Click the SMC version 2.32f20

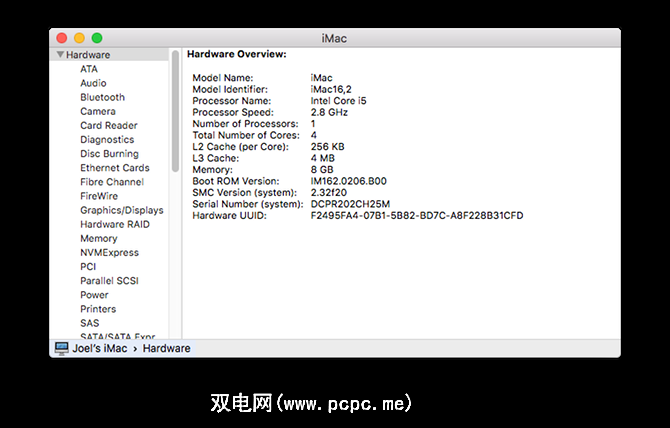[329, 192]
